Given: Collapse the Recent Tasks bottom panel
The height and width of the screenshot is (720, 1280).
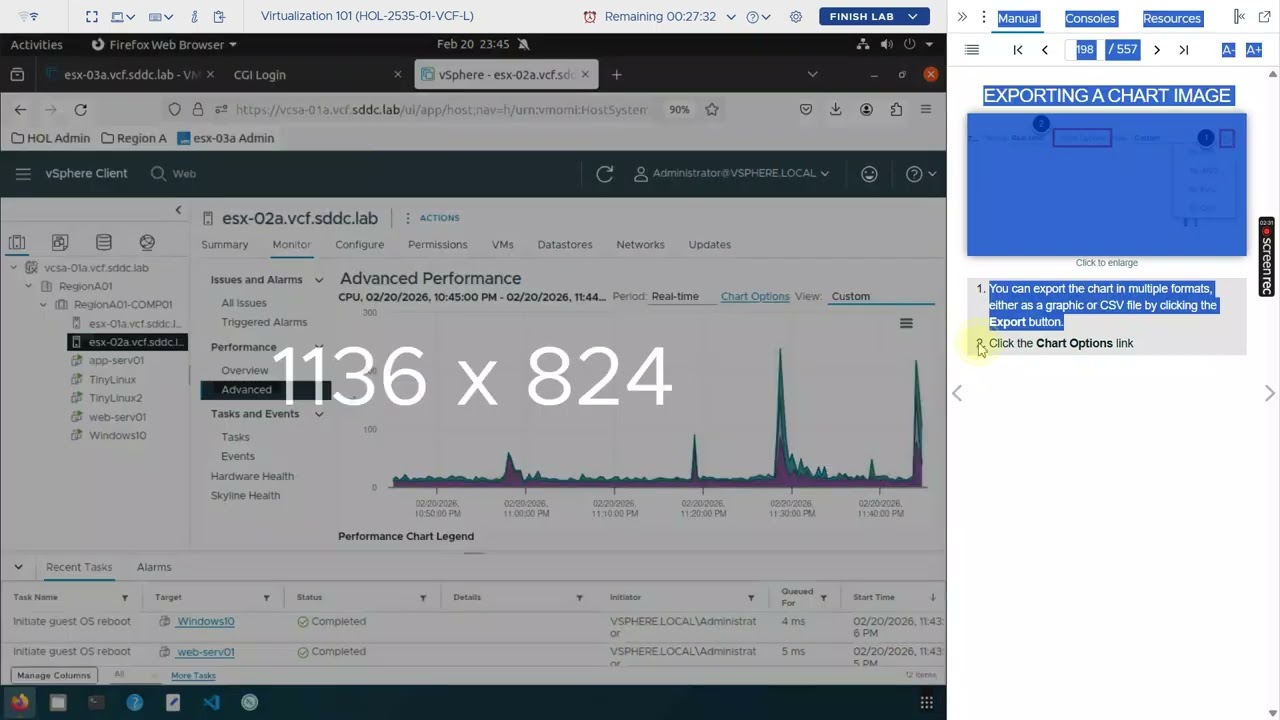Looking at the screenshot, I should [18, 568].
